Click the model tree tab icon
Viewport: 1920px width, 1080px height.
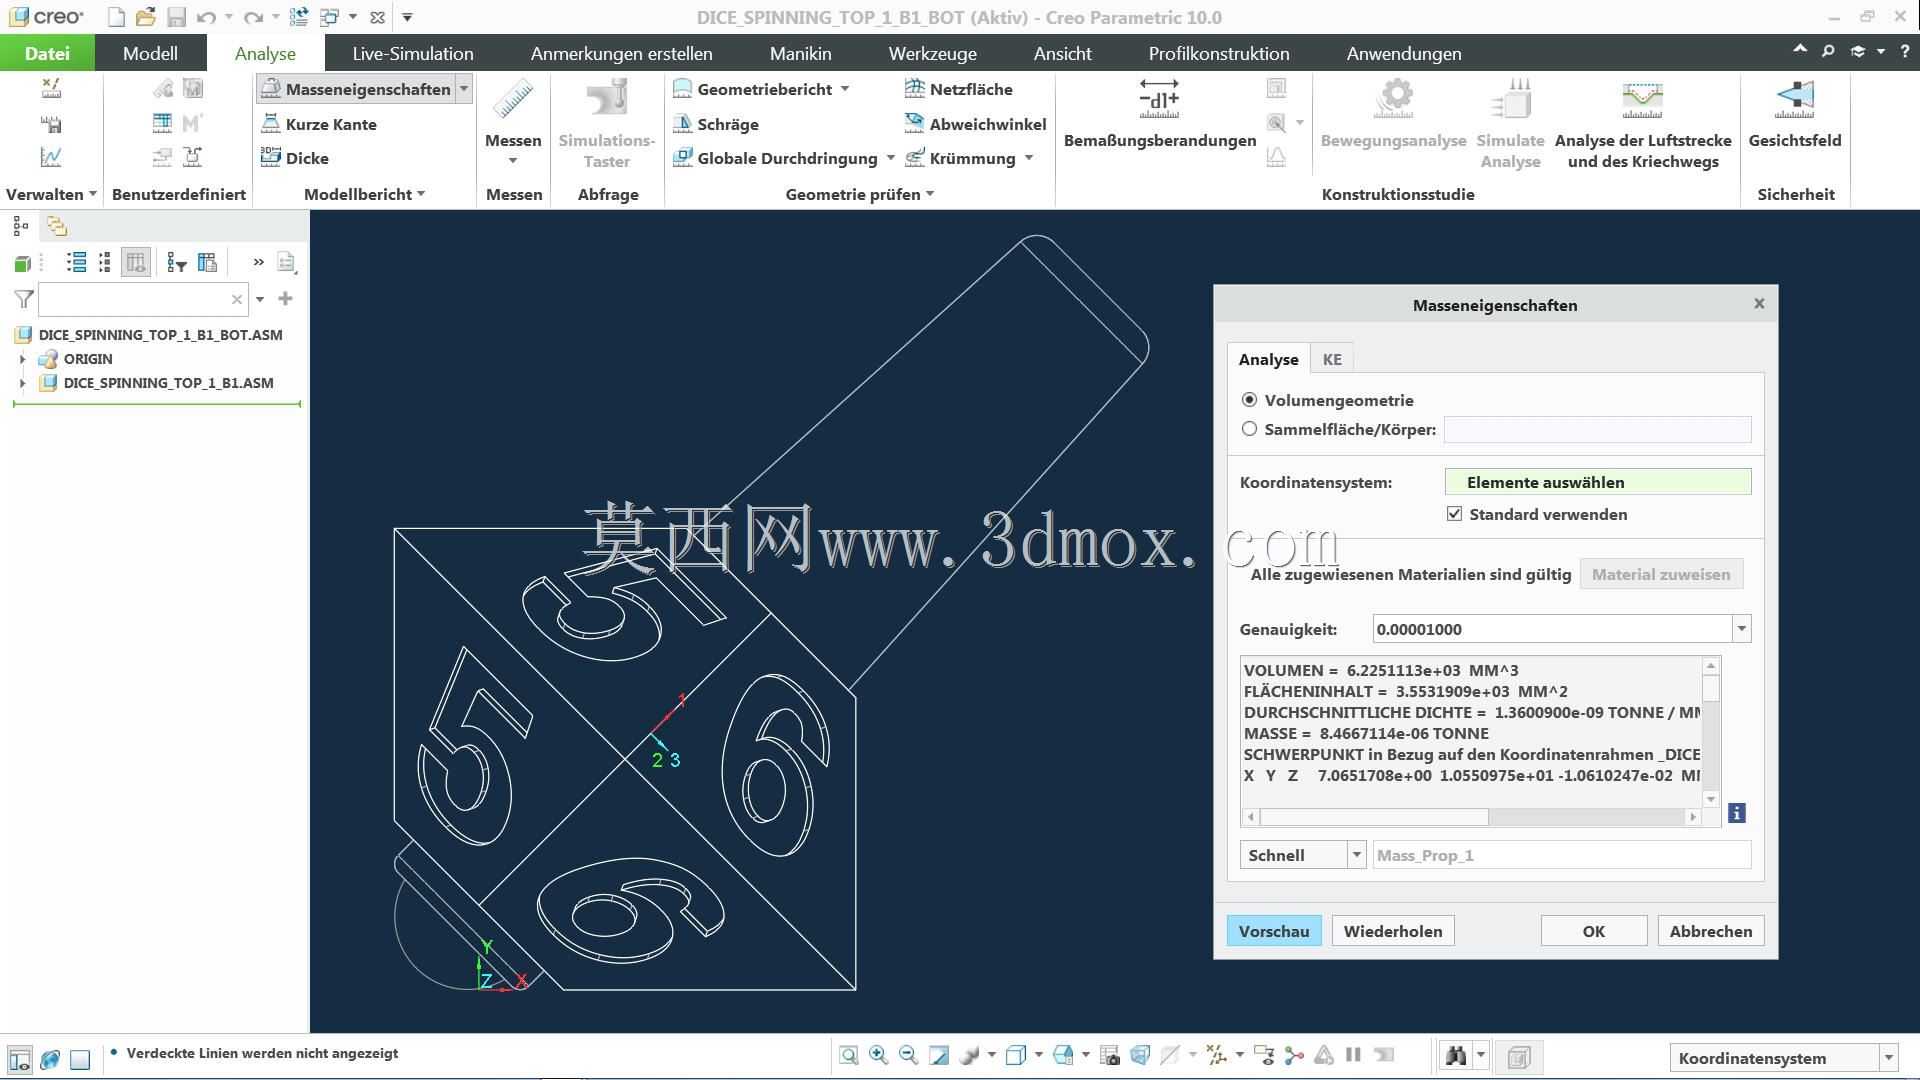pos(21,226)
